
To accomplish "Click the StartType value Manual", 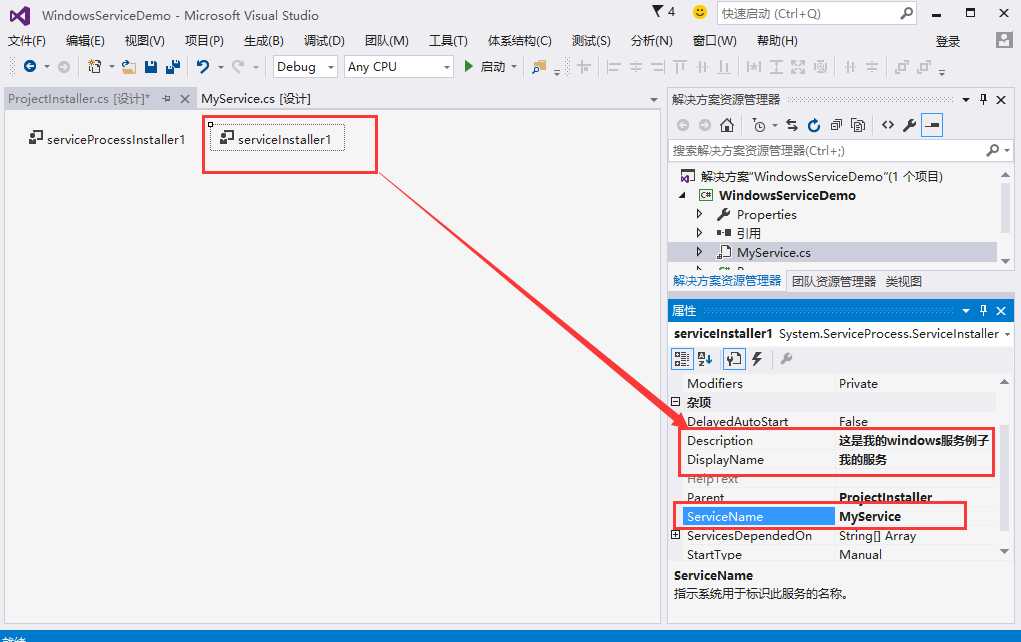I will (860, 554).
